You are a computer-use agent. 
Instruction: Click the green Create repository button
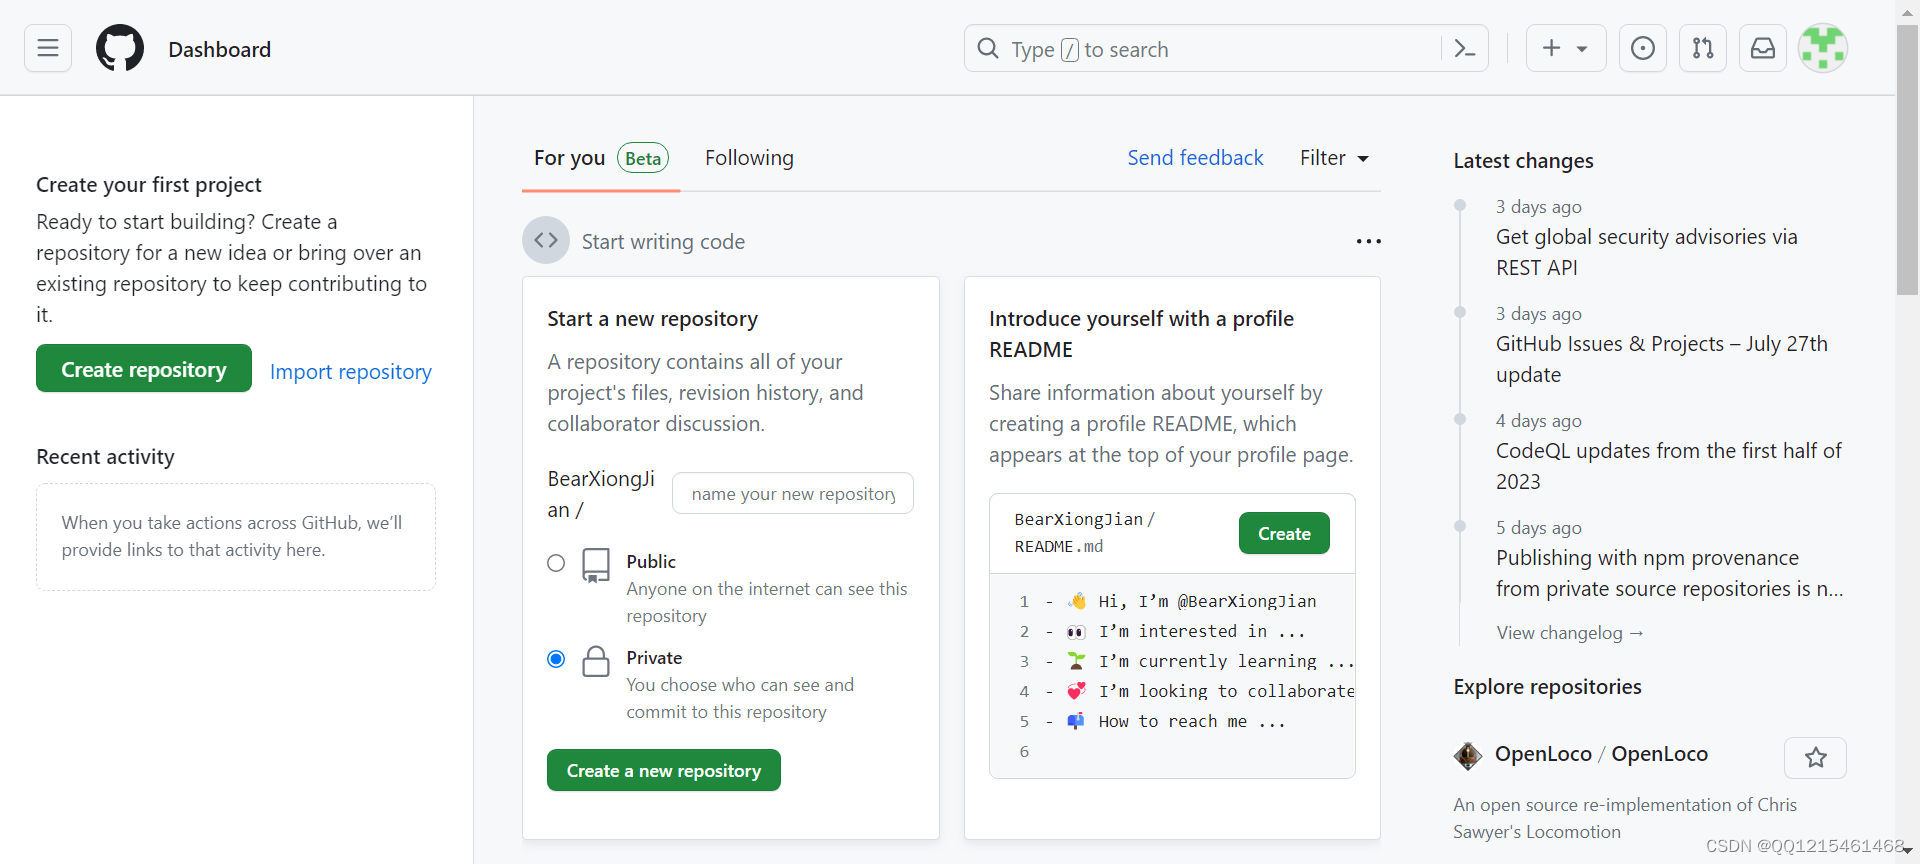click(x=144, y=368)
